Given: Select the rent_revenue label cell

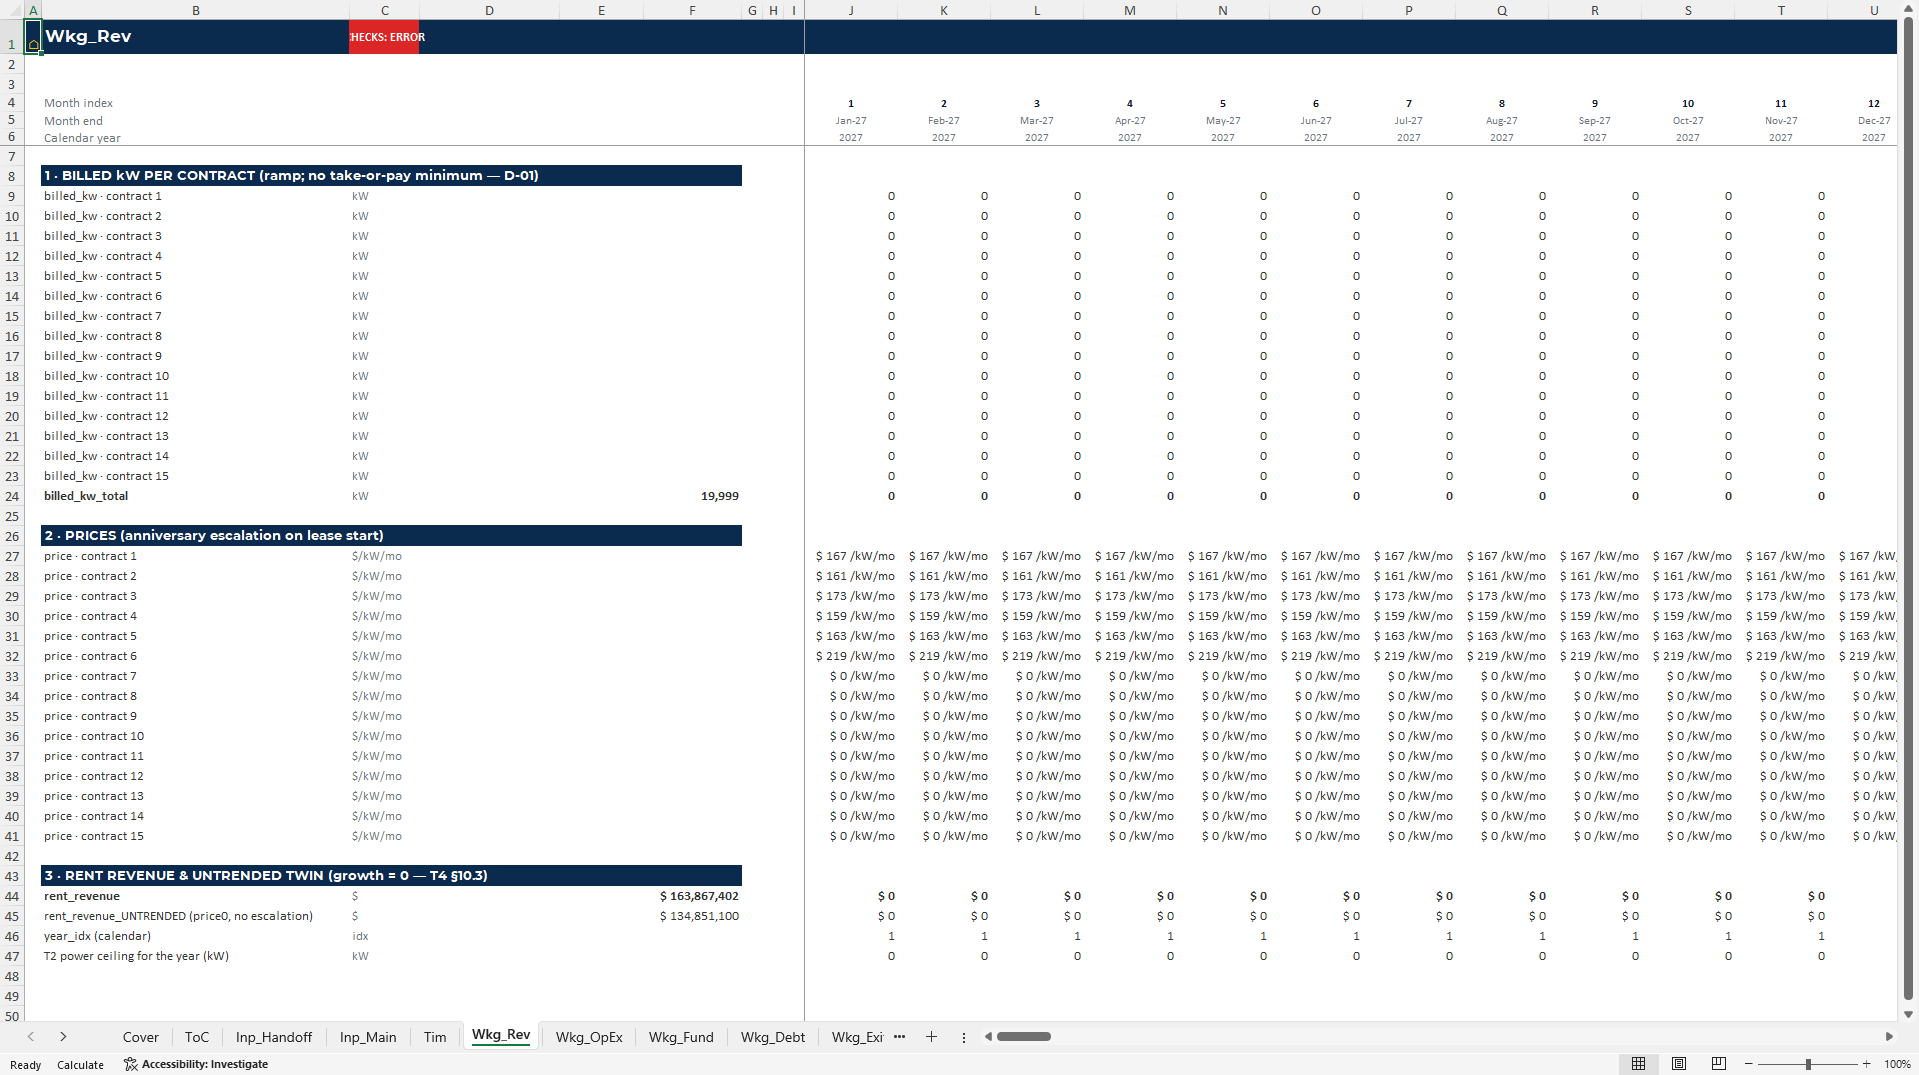Looking at the screenshot, I should (x=196, y=896).
